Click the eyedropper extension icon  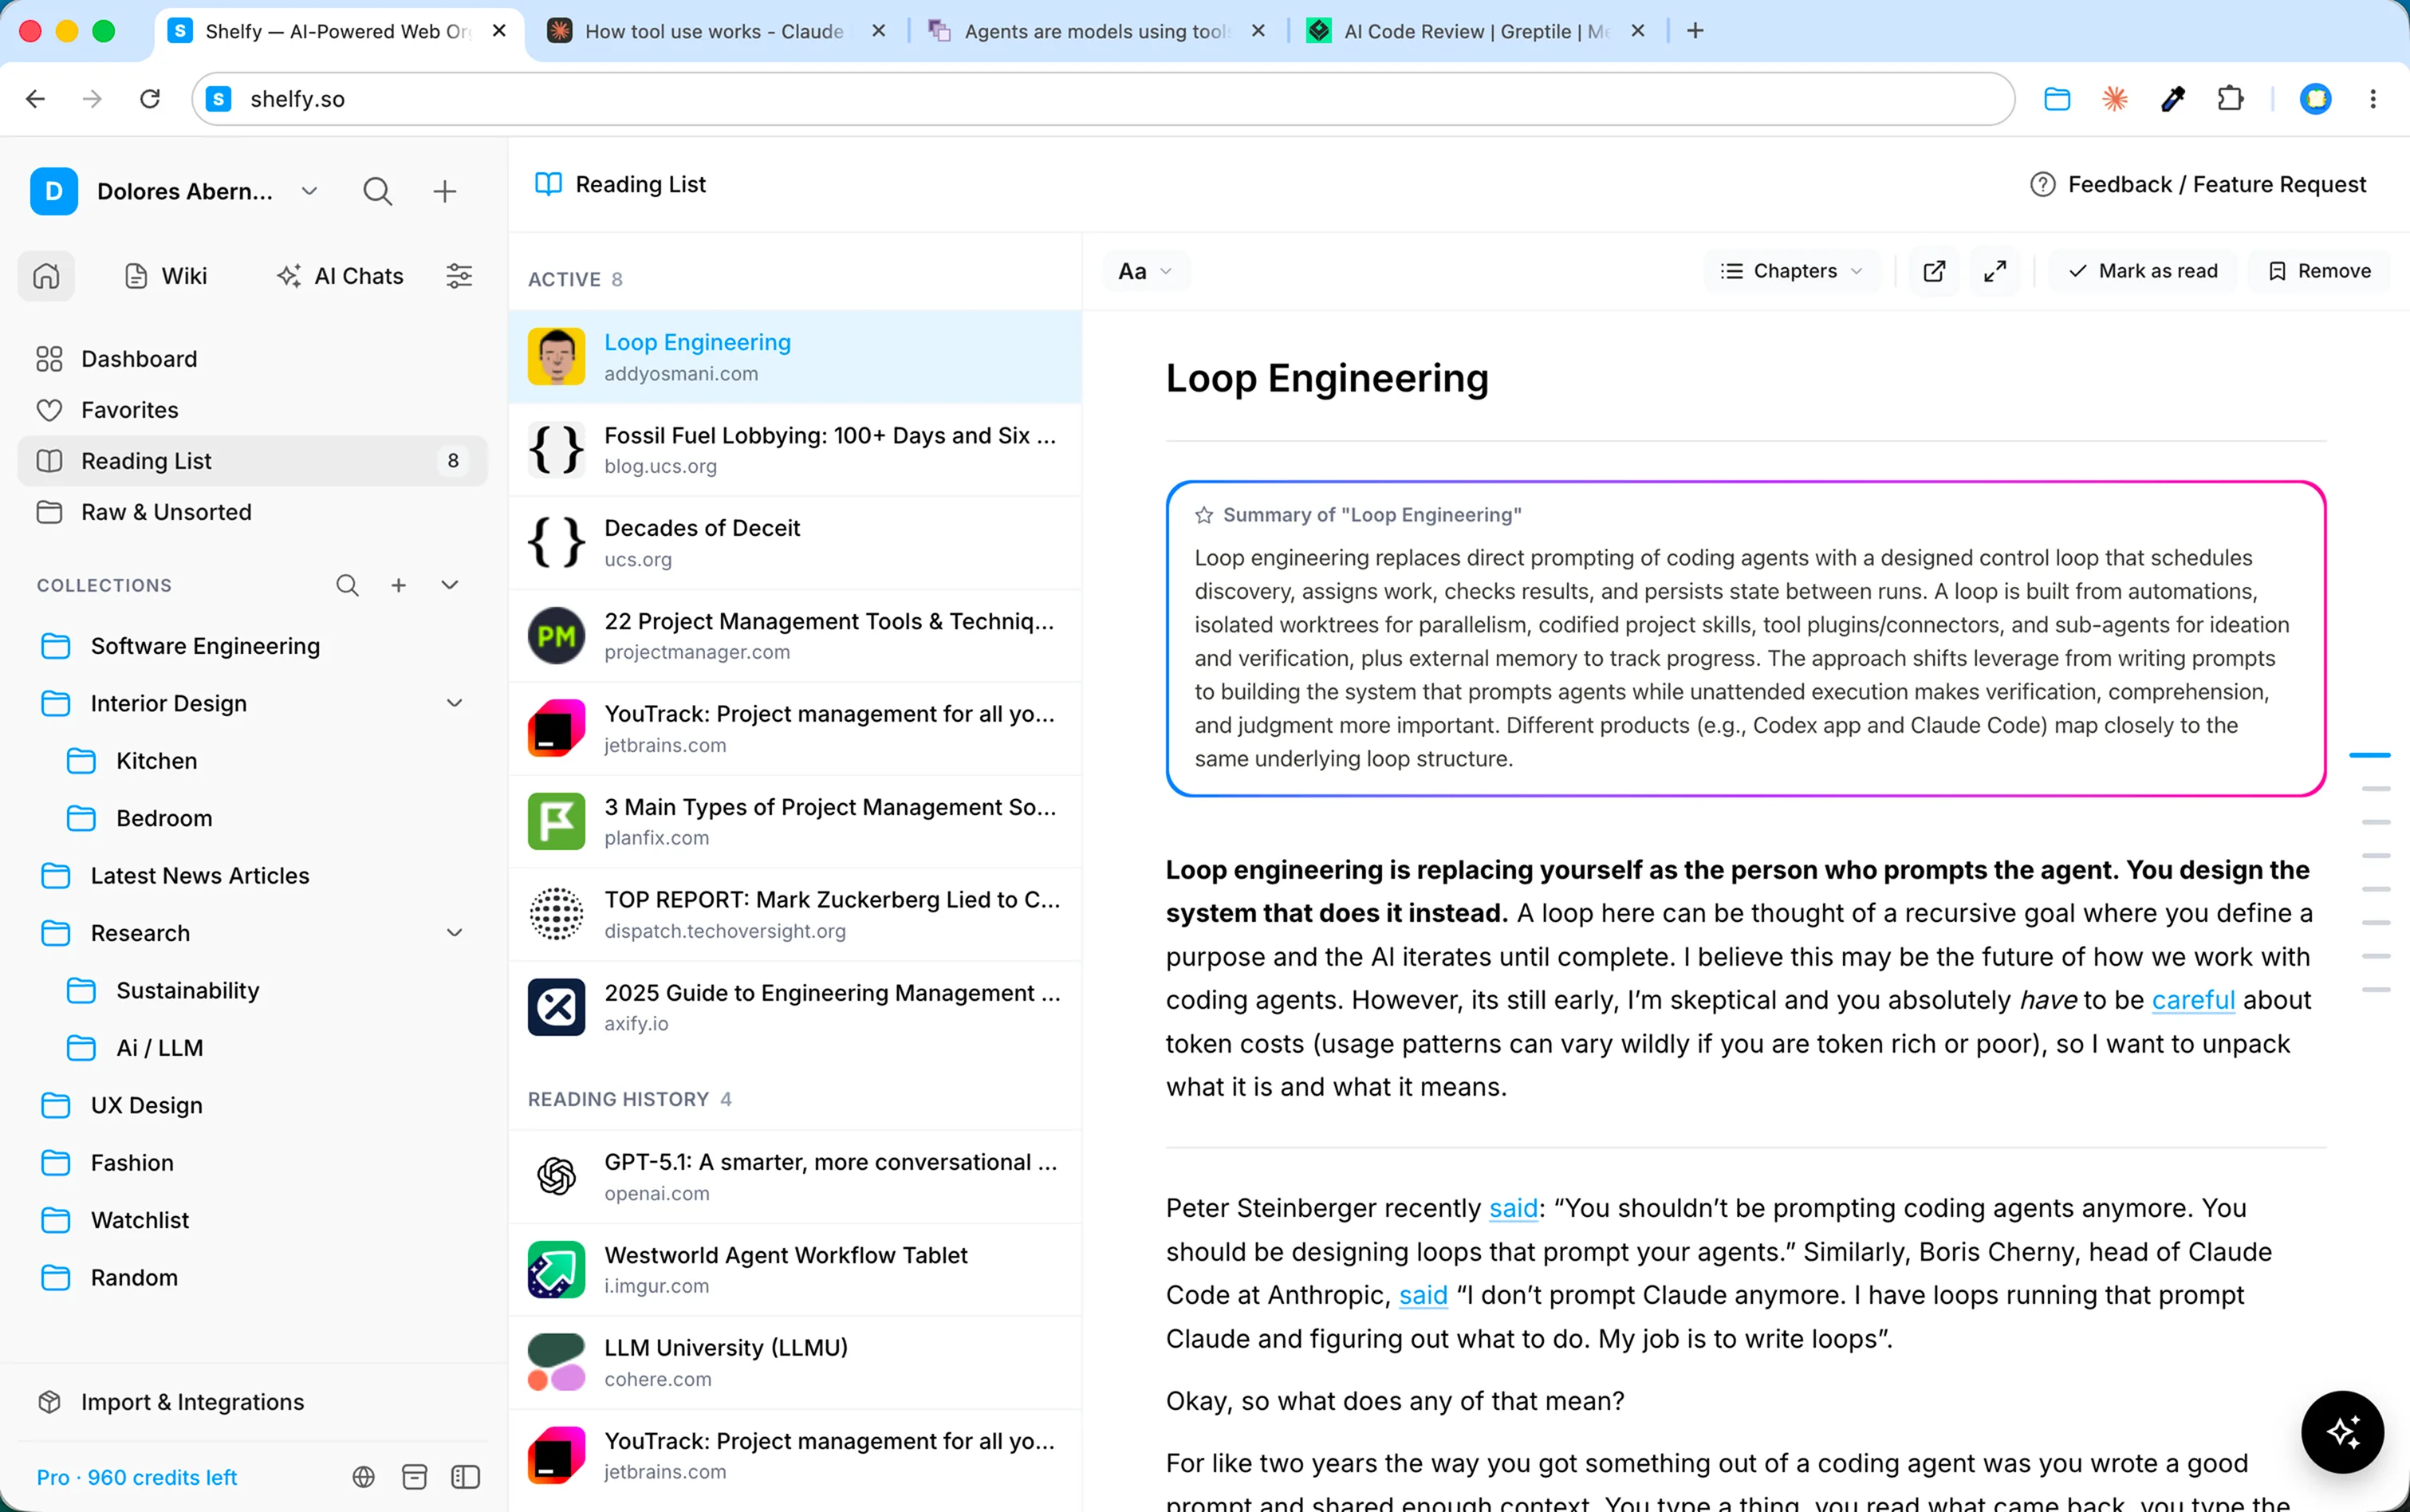(x=2173, y=99)
